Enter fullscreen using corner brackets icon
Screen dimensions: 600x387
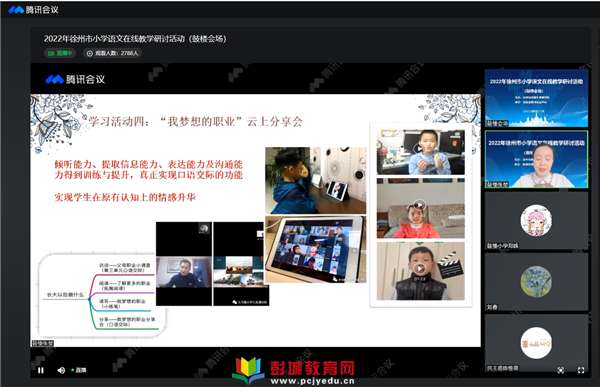[x=581, y=370]
